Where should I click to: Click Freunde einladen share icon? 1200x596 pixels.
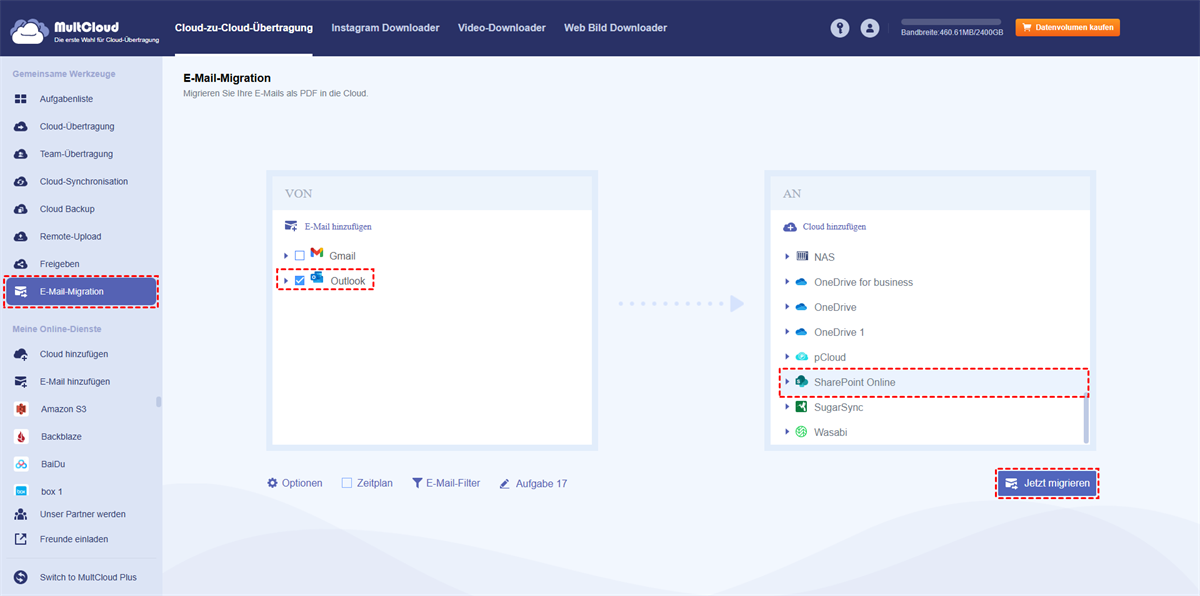[x=21, y=539]
